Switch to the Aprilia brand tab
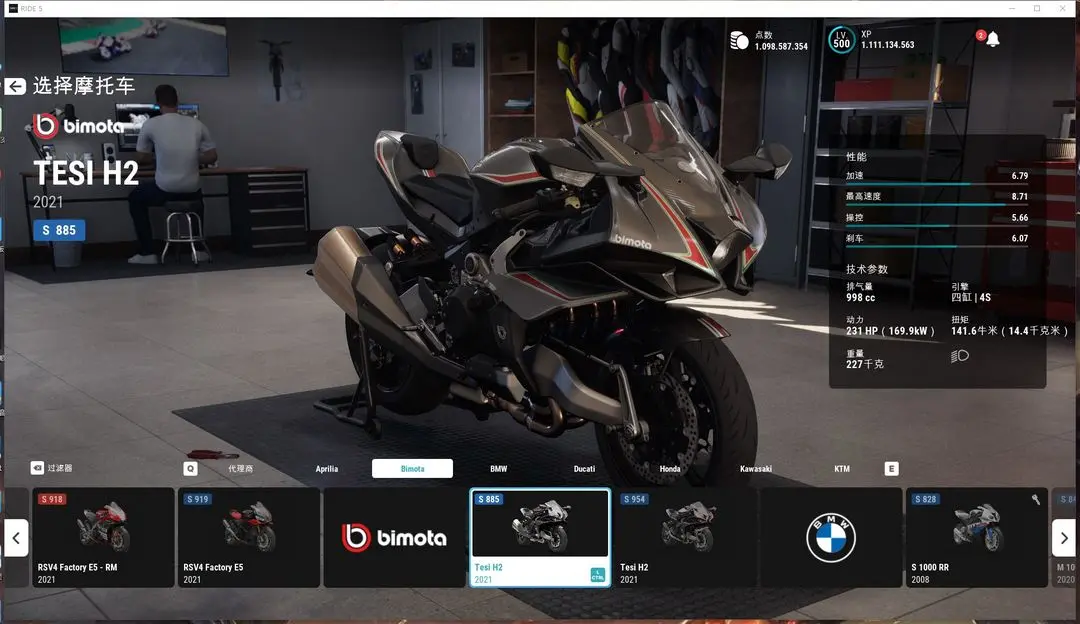Viewport: 1080px width, 624px height. pos(326,468)
